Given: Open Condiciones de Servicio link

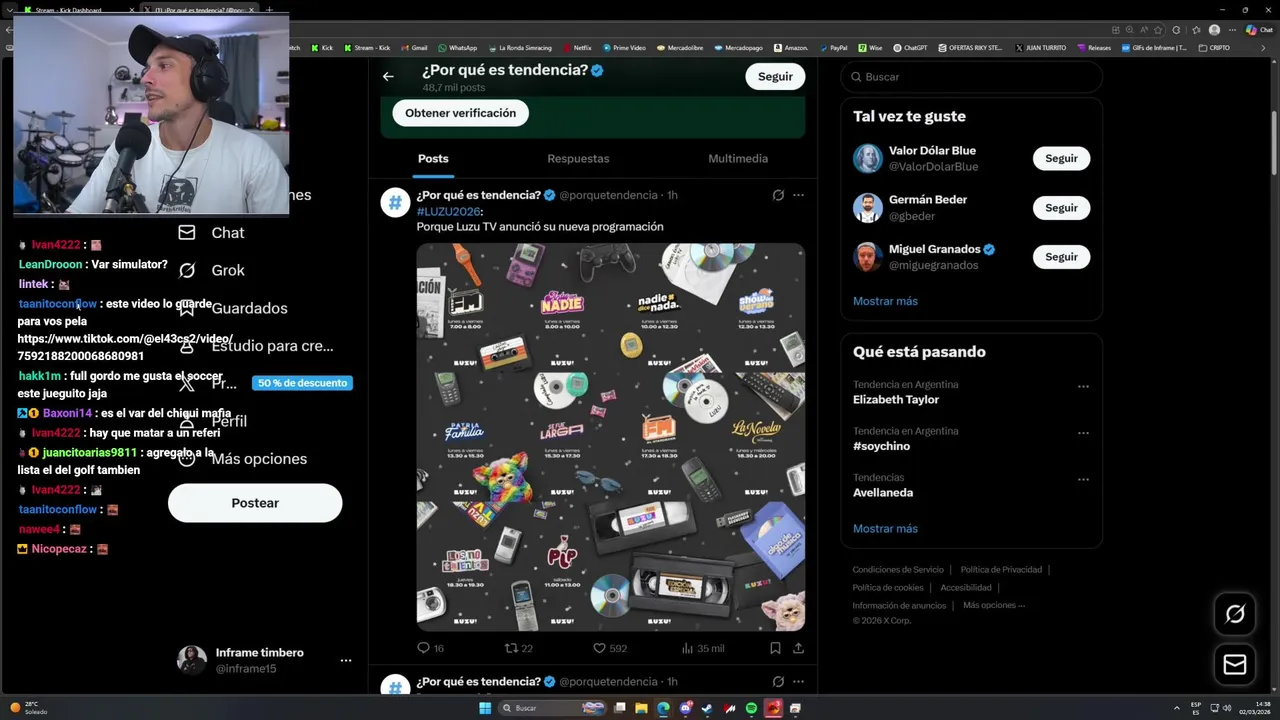Looking at the screenshot, I should [897, 570].
